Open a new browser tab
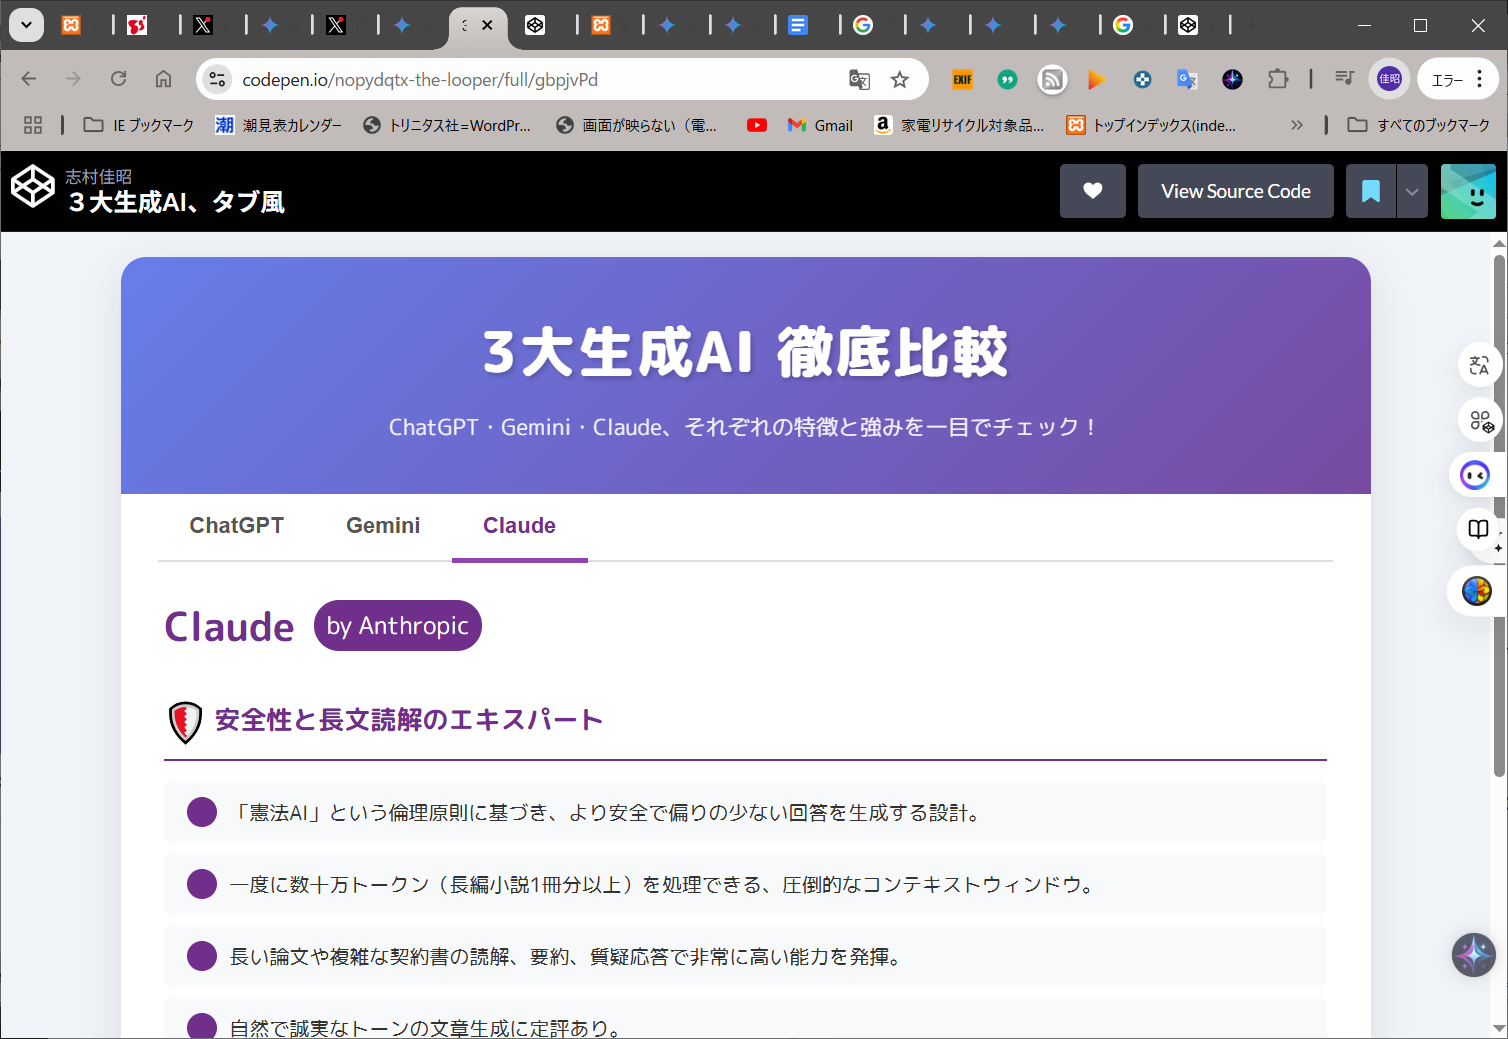 point(1252,25)
